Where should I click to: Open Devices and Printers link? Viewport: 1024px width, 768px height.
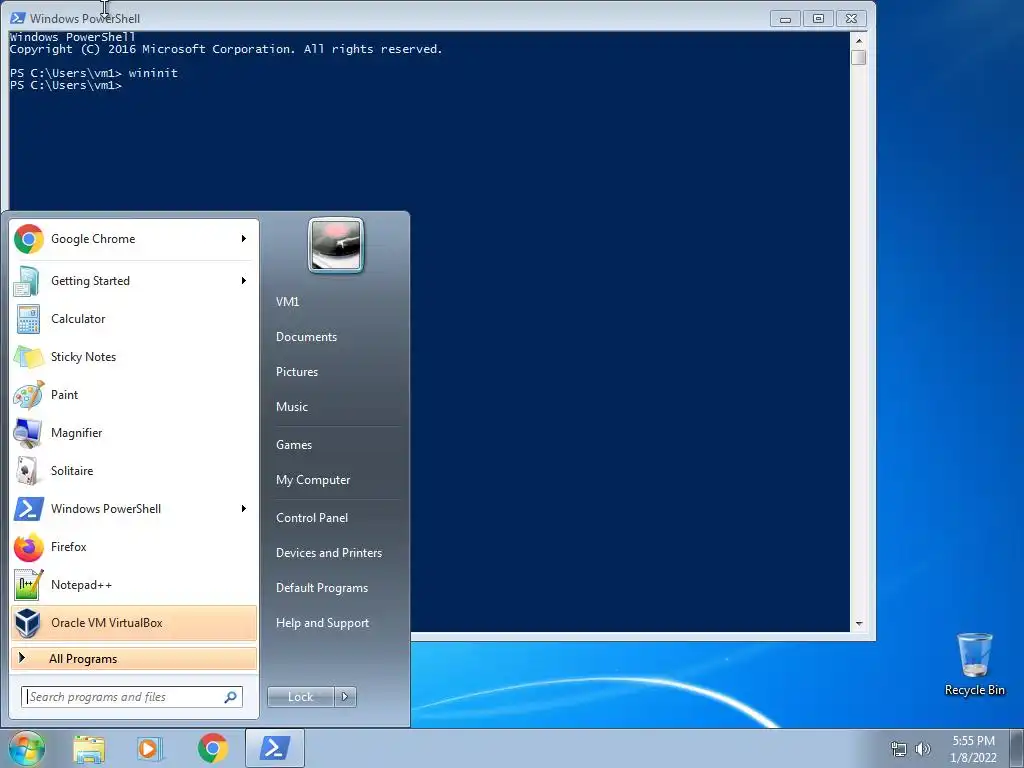[x=329, y=552]
